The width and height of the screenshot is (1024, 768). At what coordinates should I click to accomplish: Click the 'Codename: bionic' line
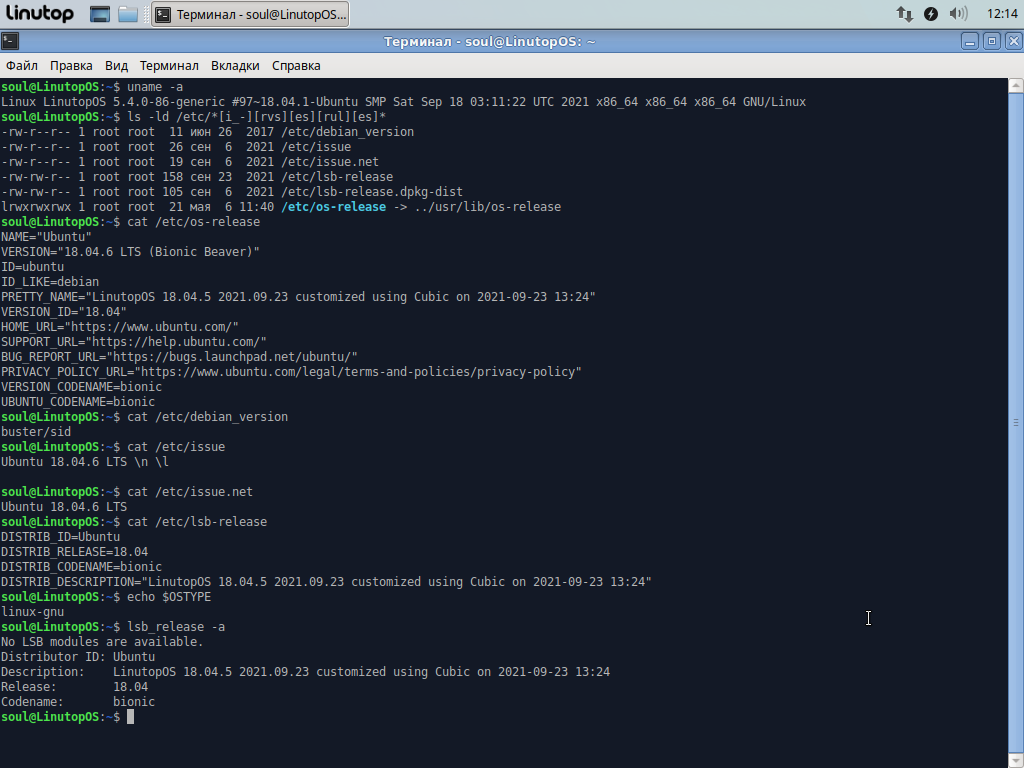point(78,703)
